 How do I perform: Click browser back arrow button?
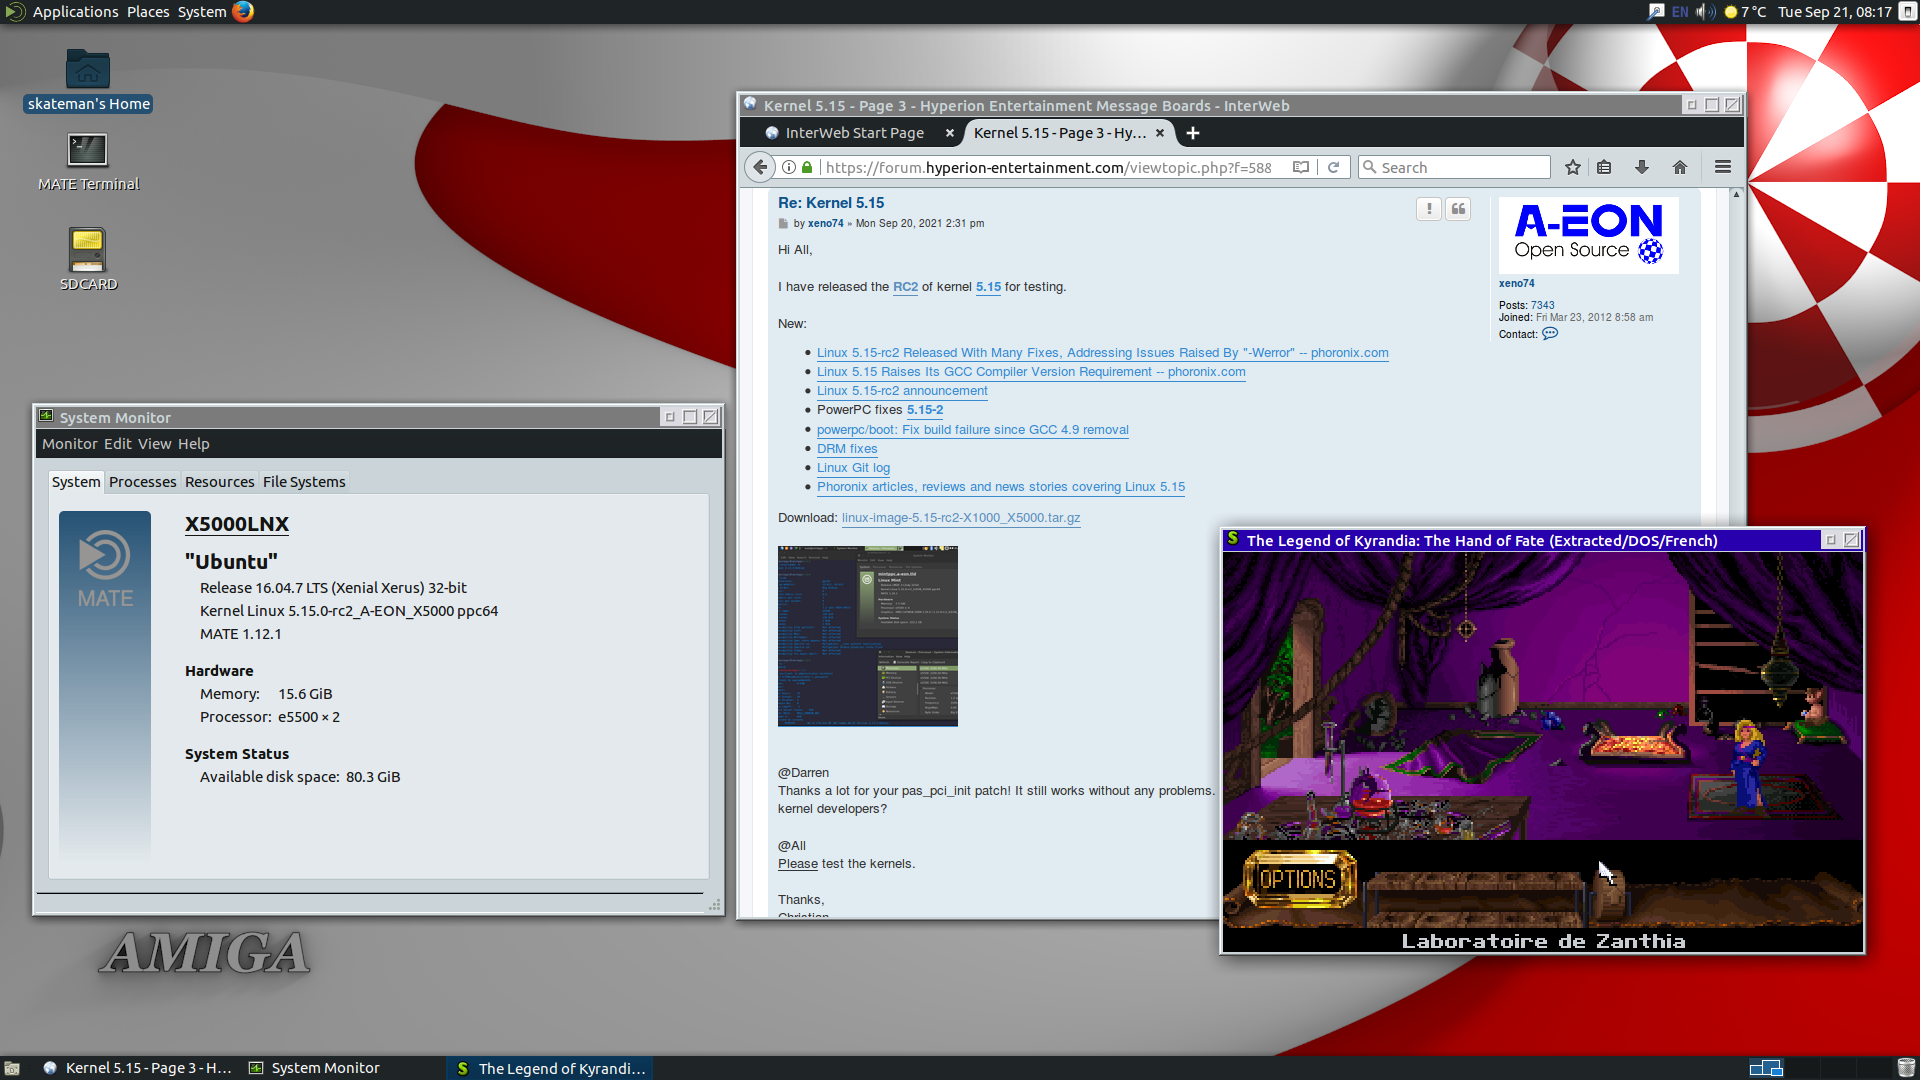pos(761,167)
